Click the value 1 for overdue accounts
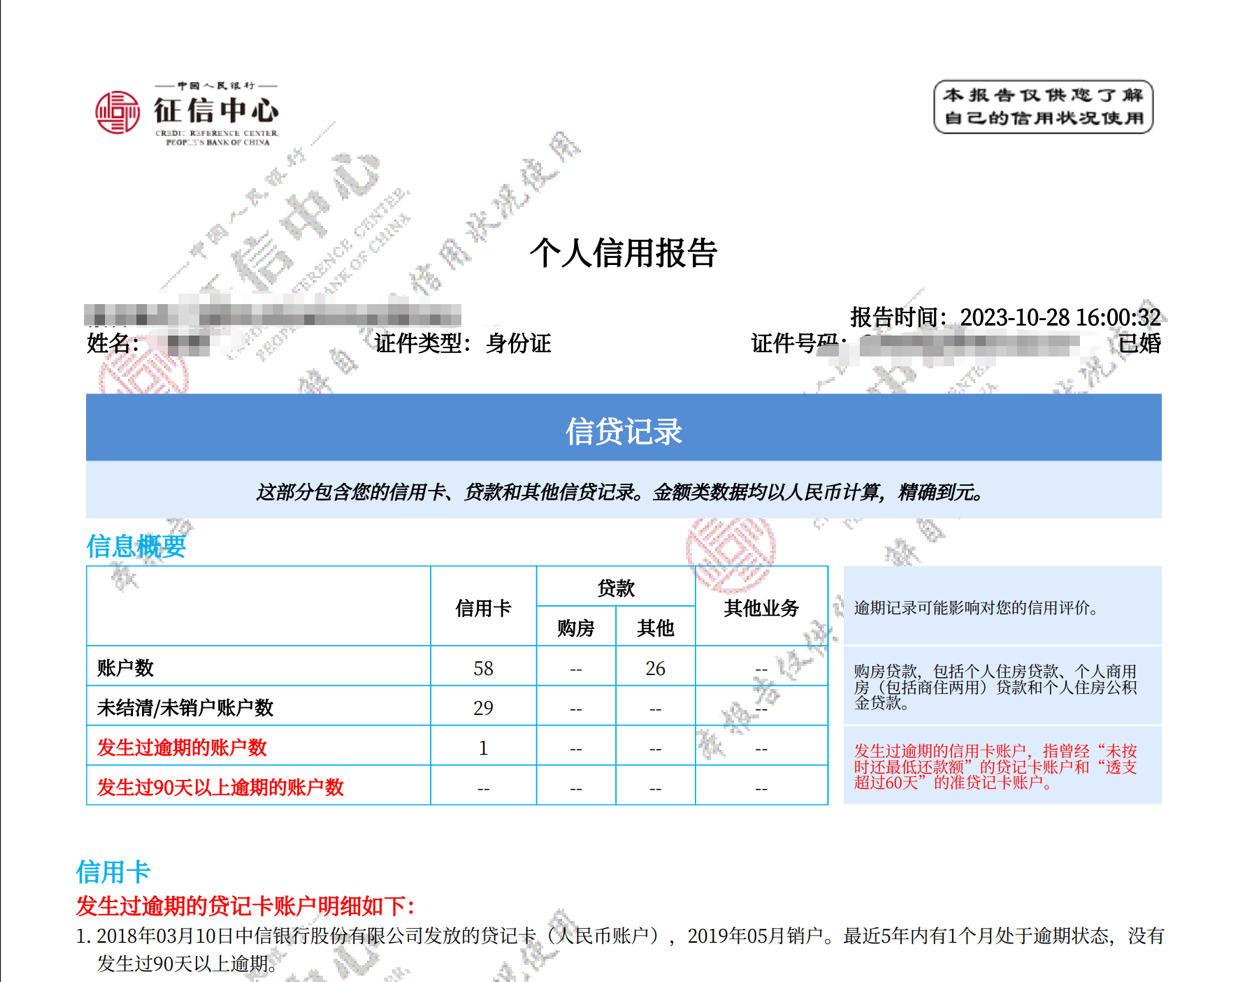 [x=483, y=748]
